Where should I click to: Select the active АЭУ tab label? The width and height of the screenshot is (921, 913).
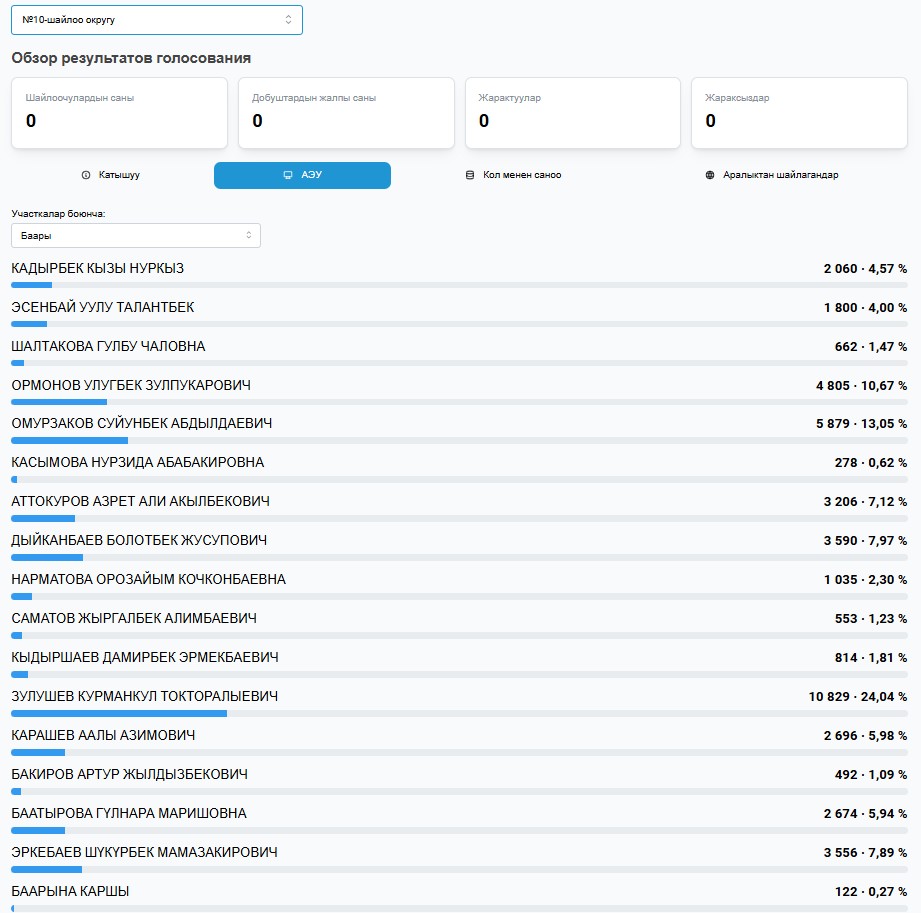[x=312, y=175]
